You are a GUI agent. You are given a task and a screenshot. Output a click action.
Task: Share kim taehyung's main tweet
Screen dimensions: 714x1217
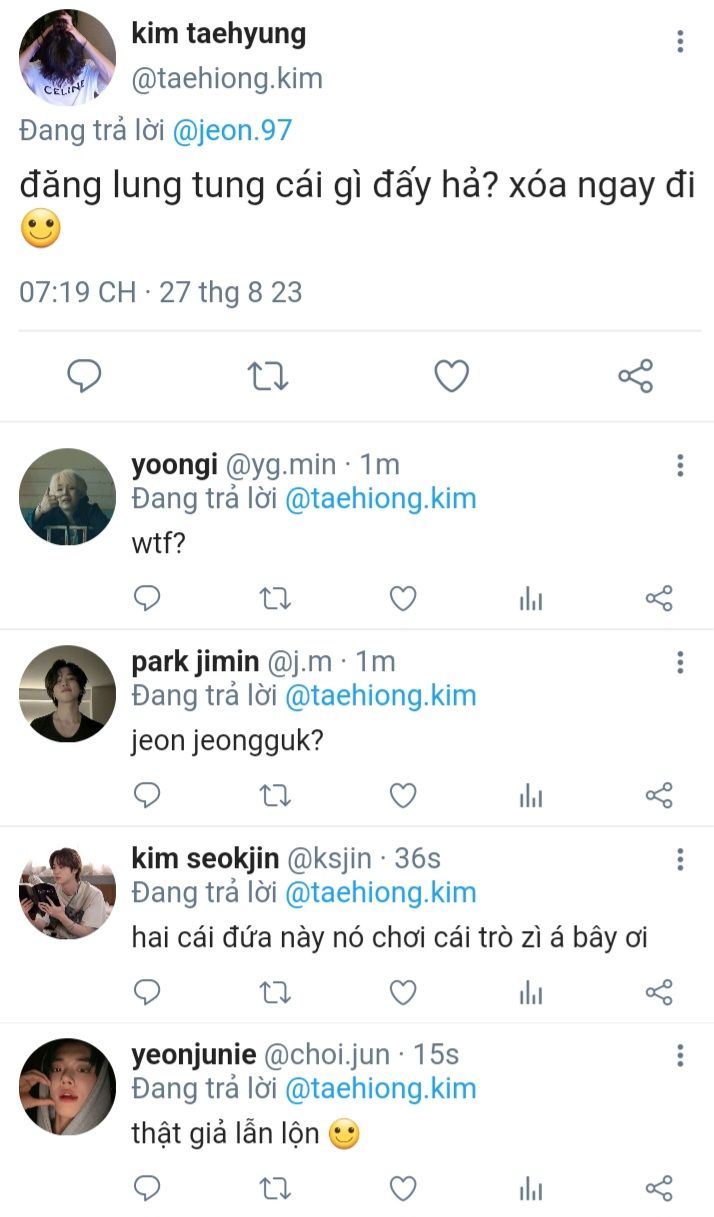635,376
